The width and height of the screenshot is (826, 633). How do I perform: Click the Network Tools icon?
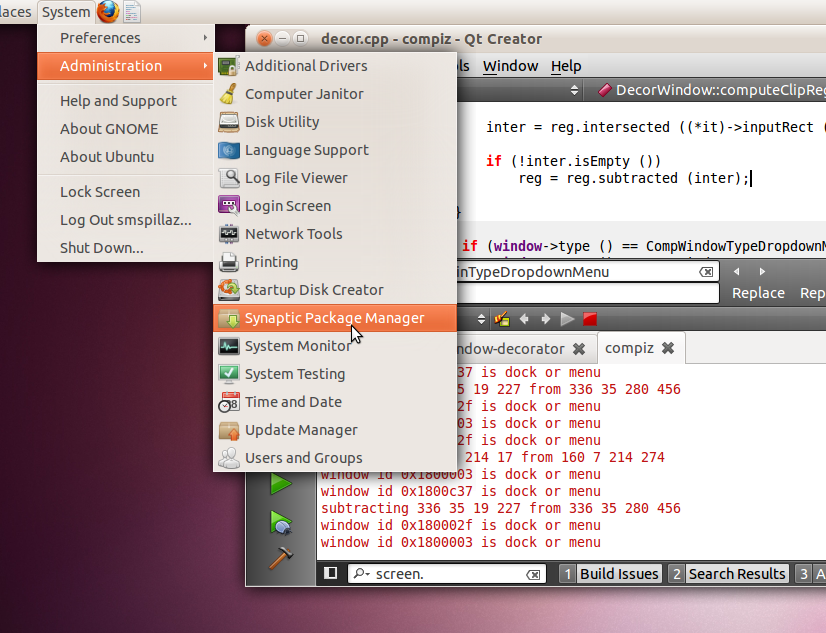coord(229,234)
